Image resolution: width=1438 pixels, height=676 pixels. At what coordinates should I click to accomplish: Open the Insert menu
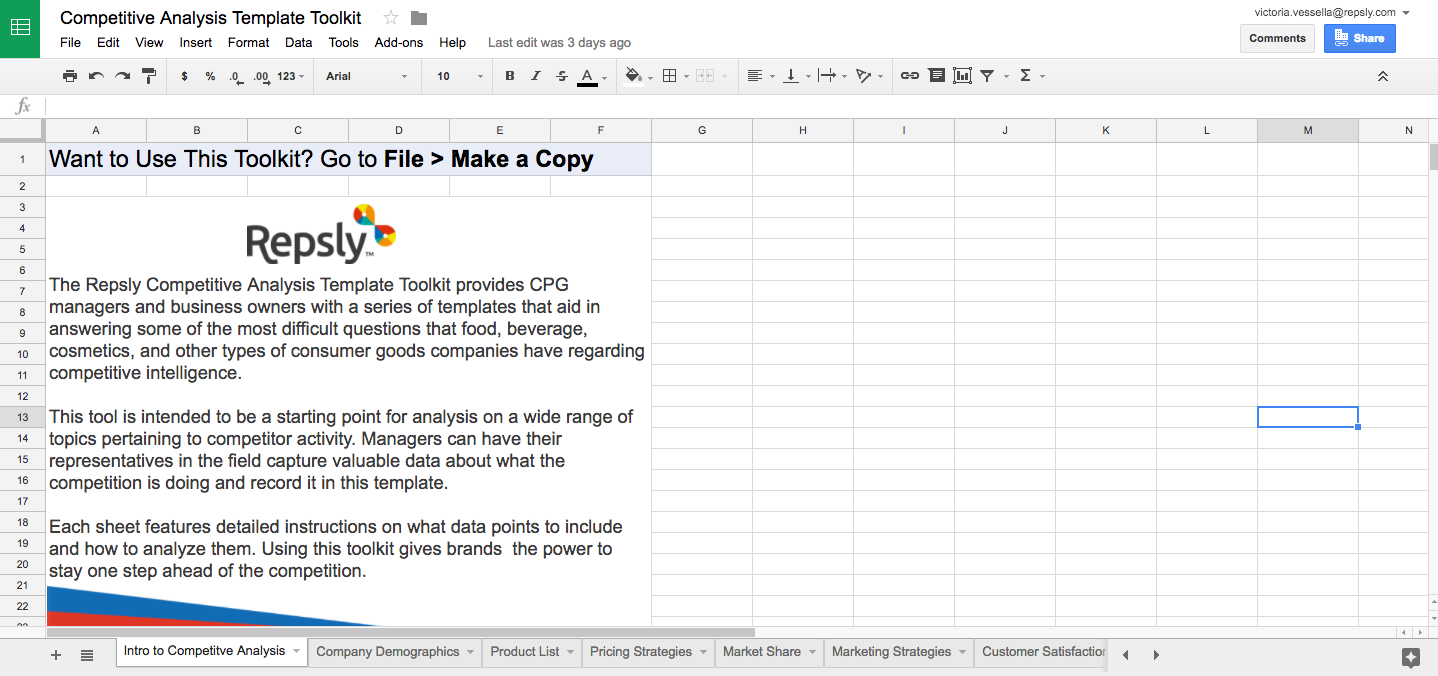[196, 42]
